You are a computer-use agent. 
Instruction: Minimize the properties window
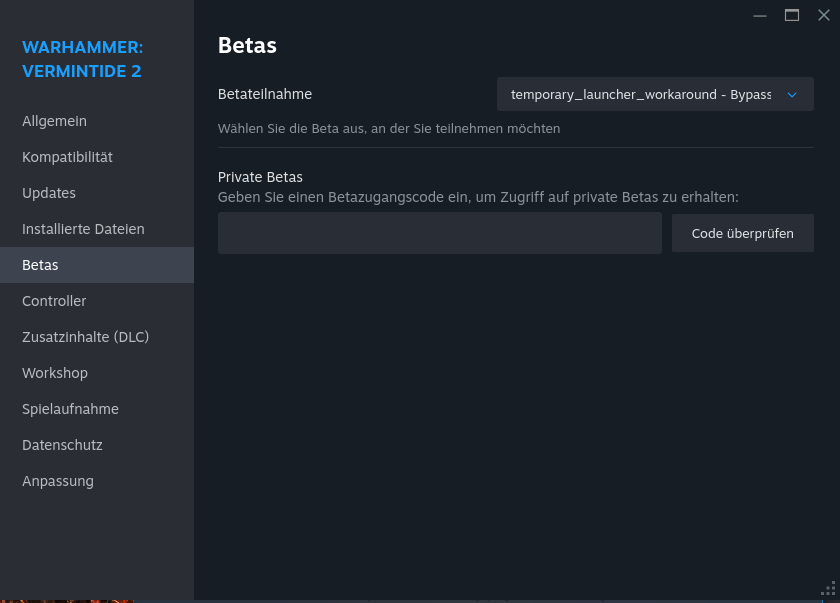coord(760,15)
